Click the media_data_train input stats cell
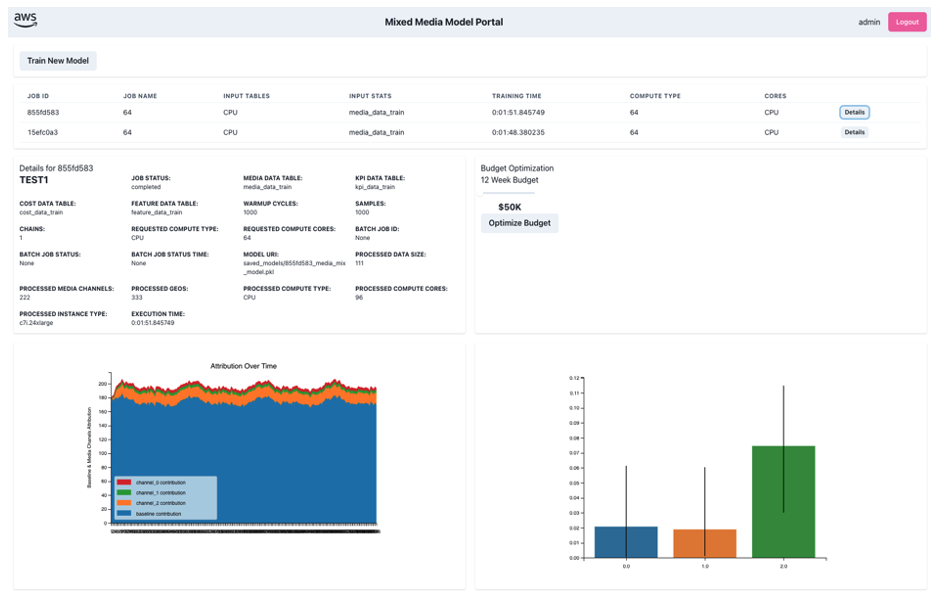940x601 pixels. pyautogui.click(x=378, y=112)
